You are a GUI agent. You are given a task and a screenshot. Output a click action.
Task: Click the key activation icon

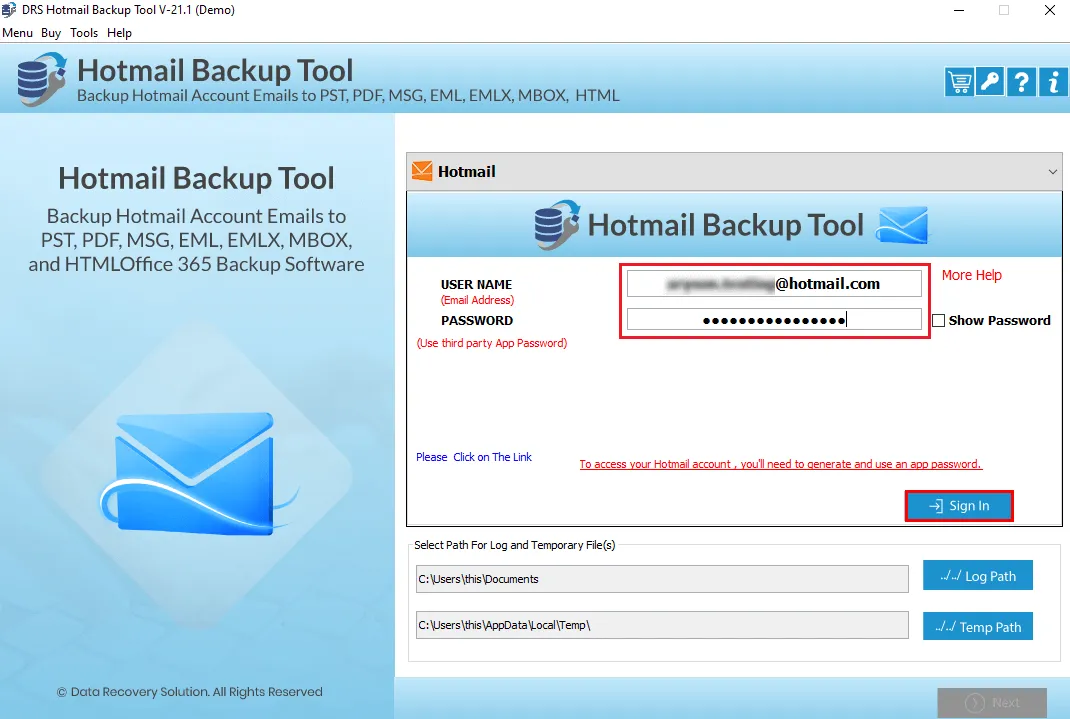[x=990, y=82]
